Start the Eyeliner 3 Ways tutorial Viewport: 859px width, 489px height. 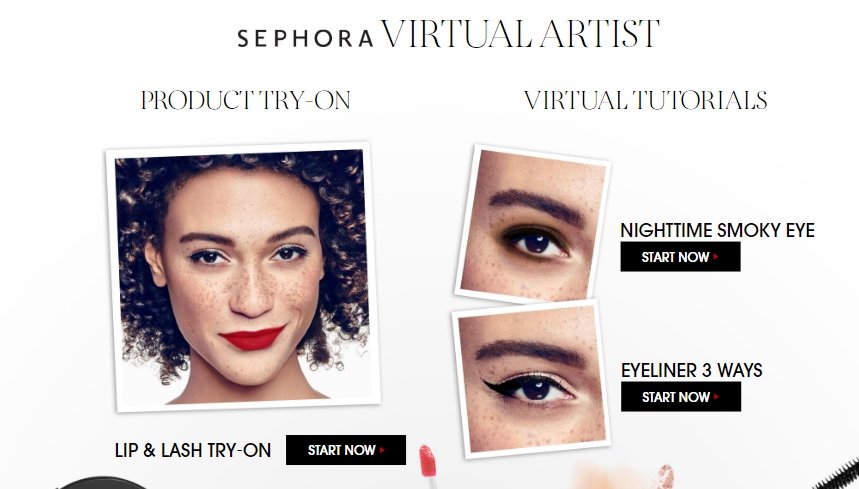[680, 396]
